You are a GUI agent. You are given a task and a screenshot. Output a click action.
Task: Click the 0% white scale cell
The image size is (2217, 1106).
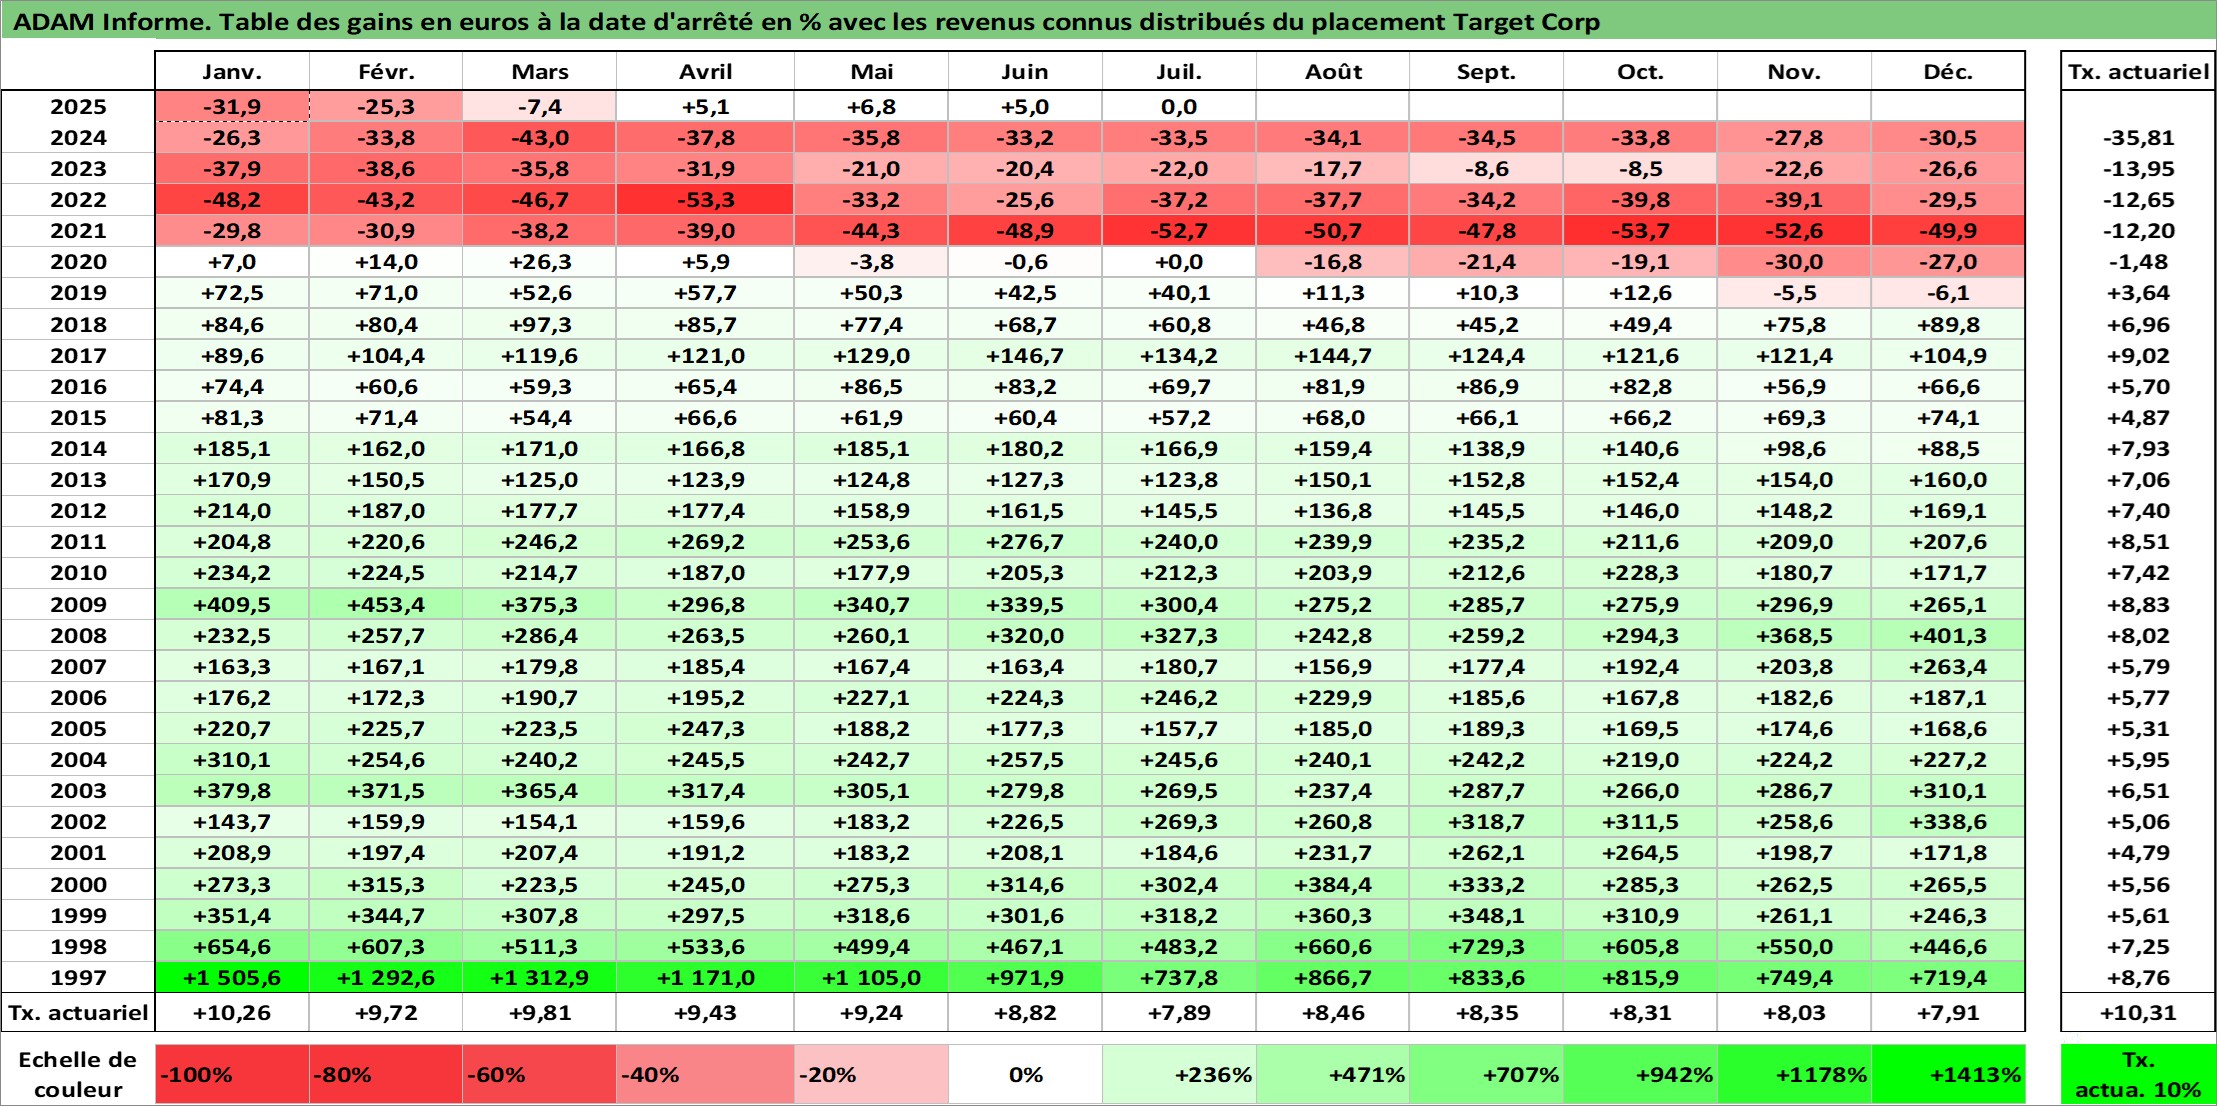coord(1025,1074)
